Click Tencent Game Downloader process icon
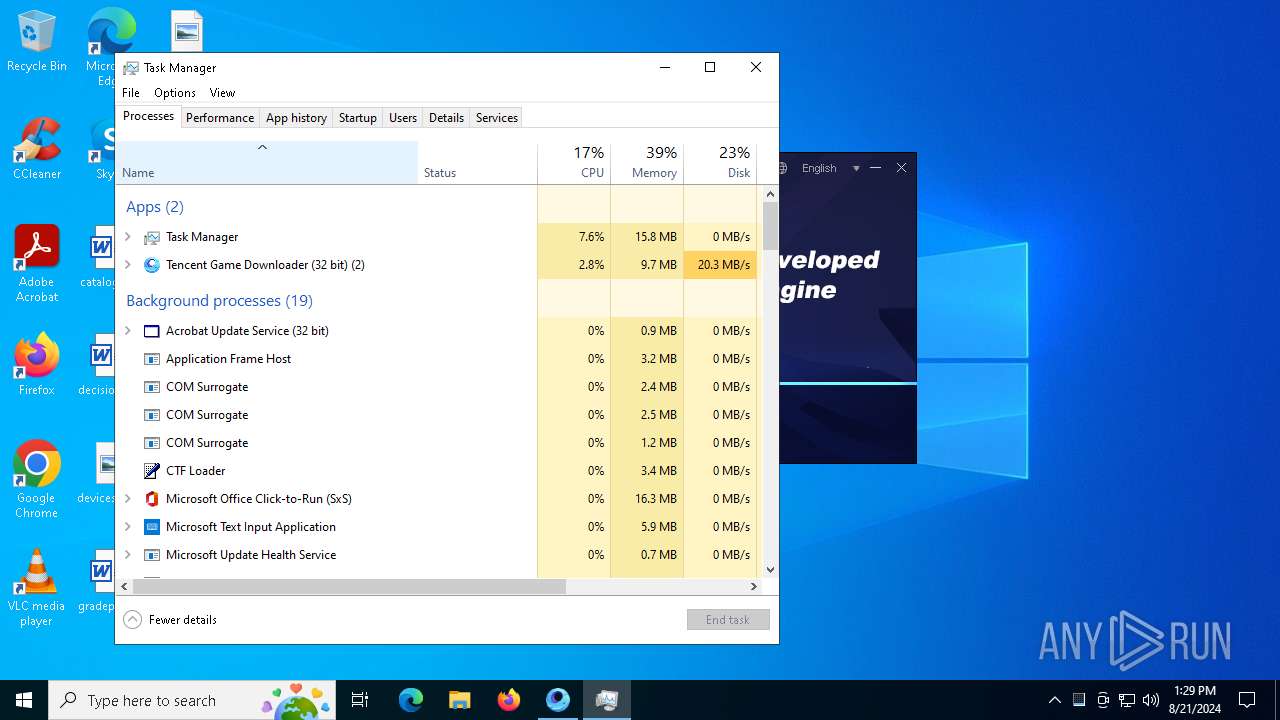 point(152,265)
